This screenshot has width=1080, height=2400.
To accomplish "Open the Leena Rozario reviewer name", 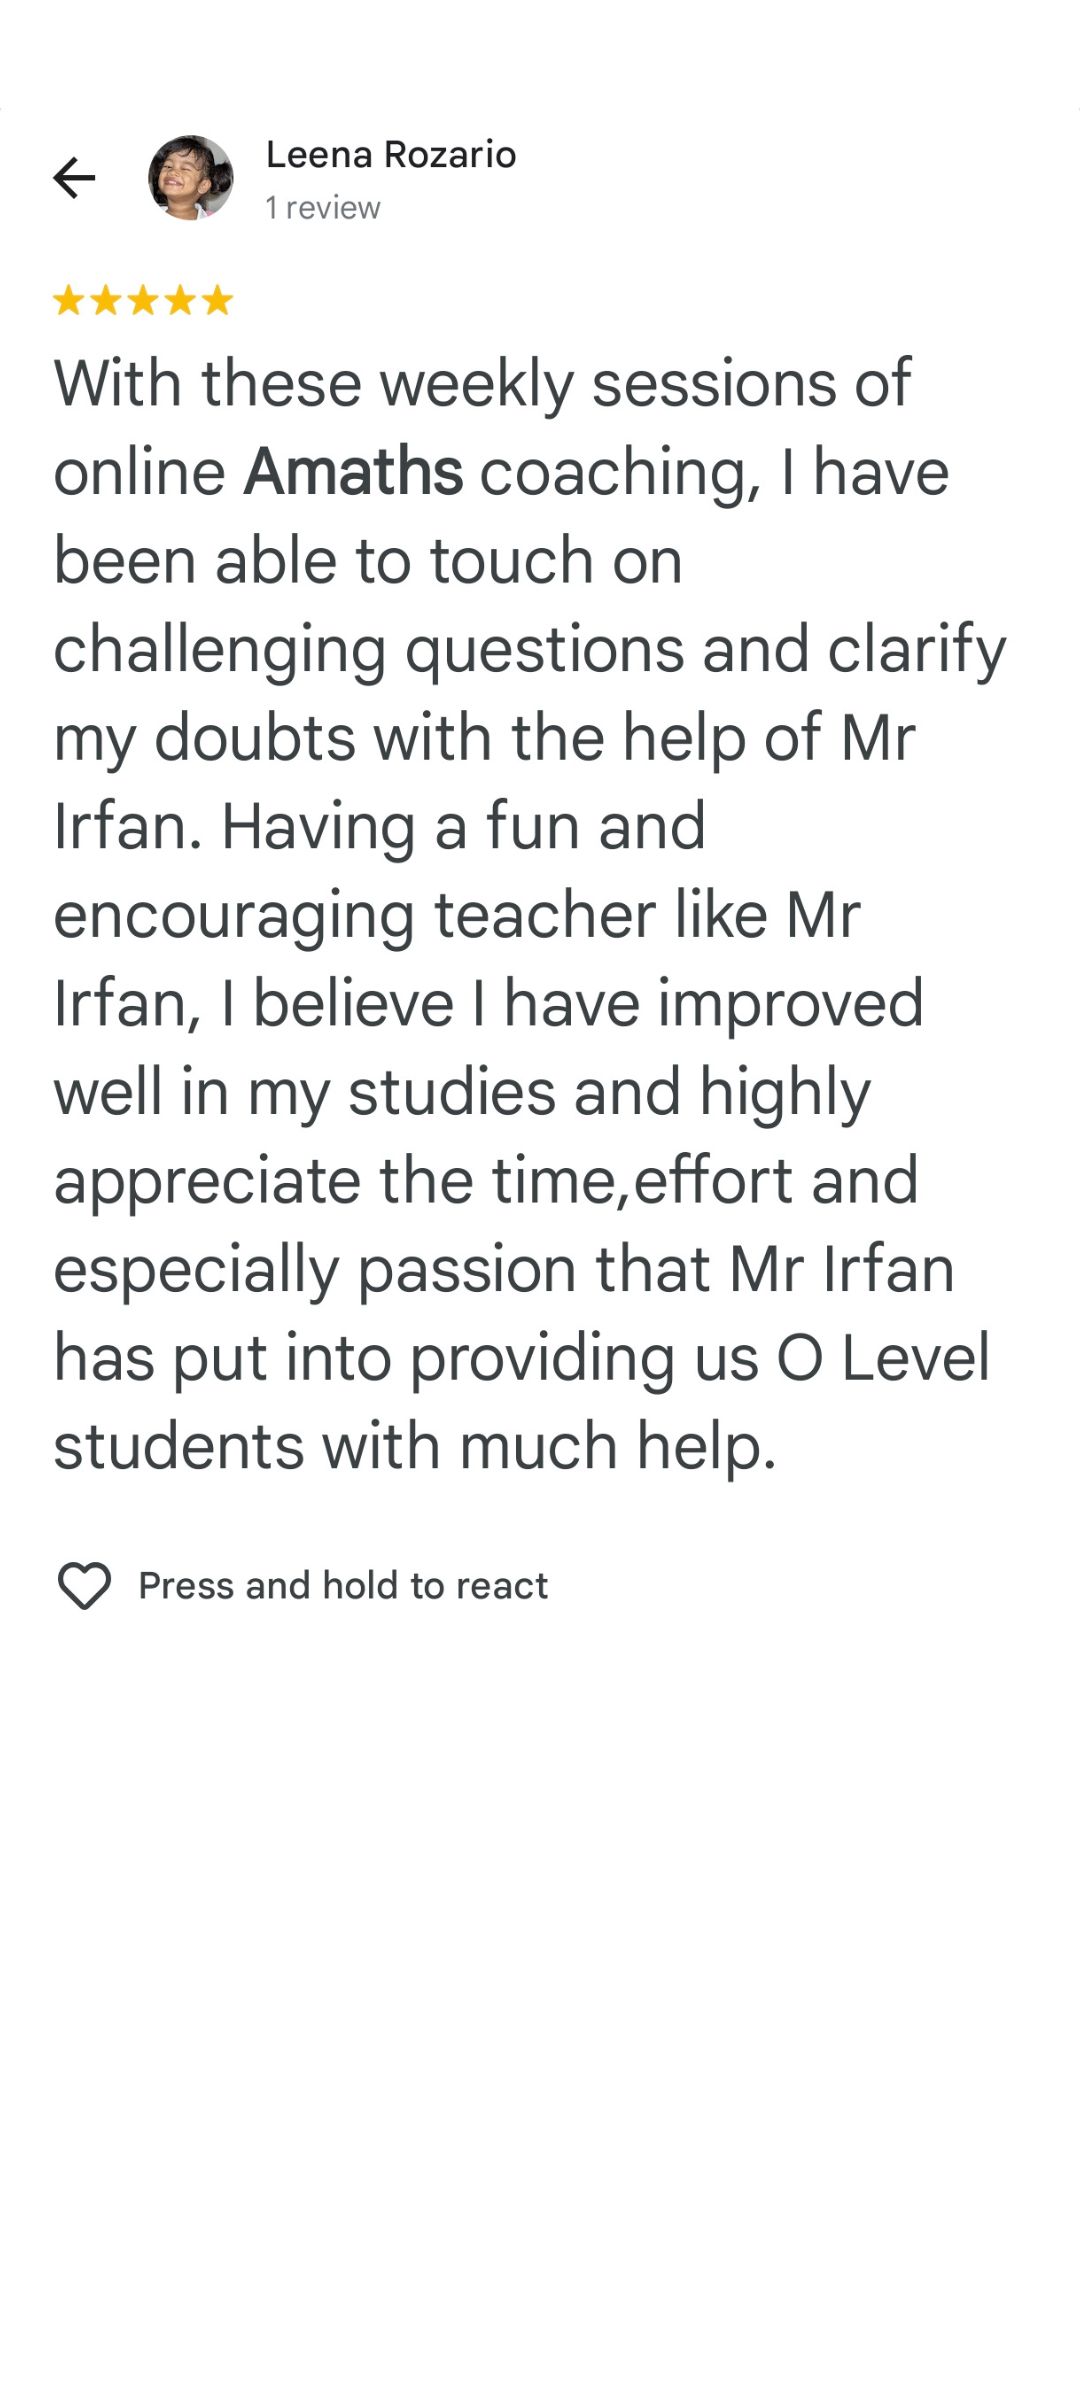I will click(x=391, y=155).
